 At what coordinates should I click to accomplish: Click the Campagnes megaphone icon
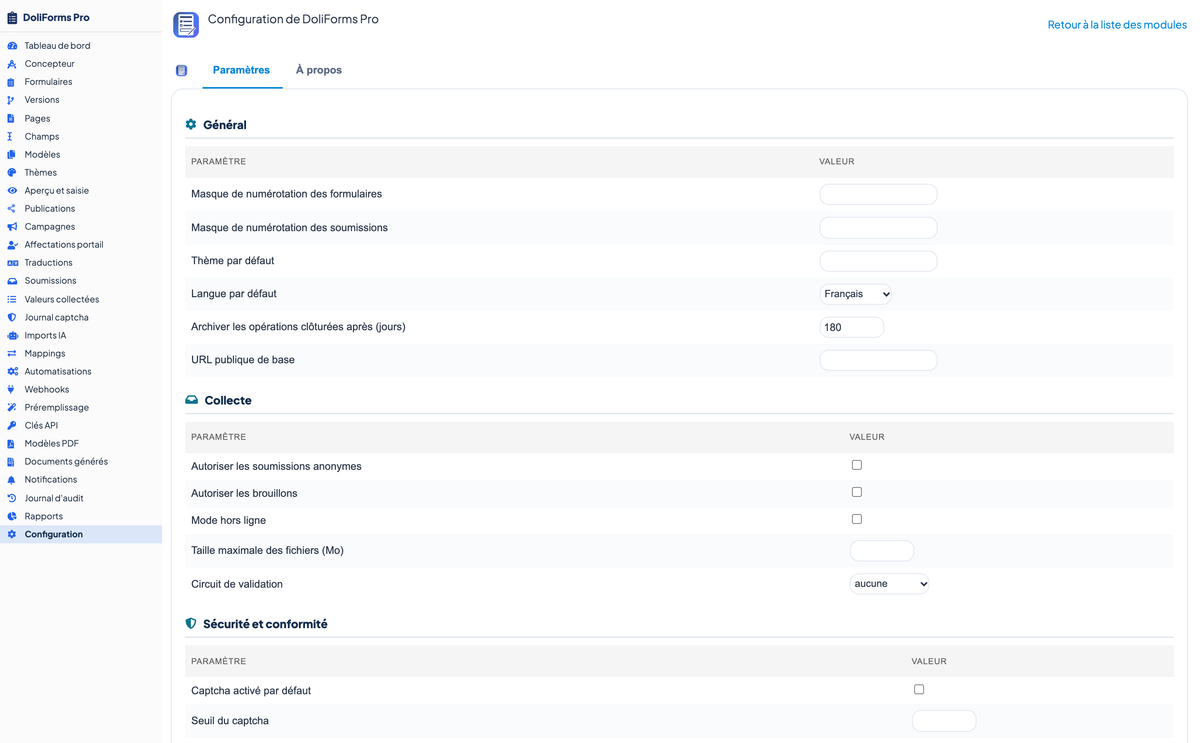click(12, 227)
